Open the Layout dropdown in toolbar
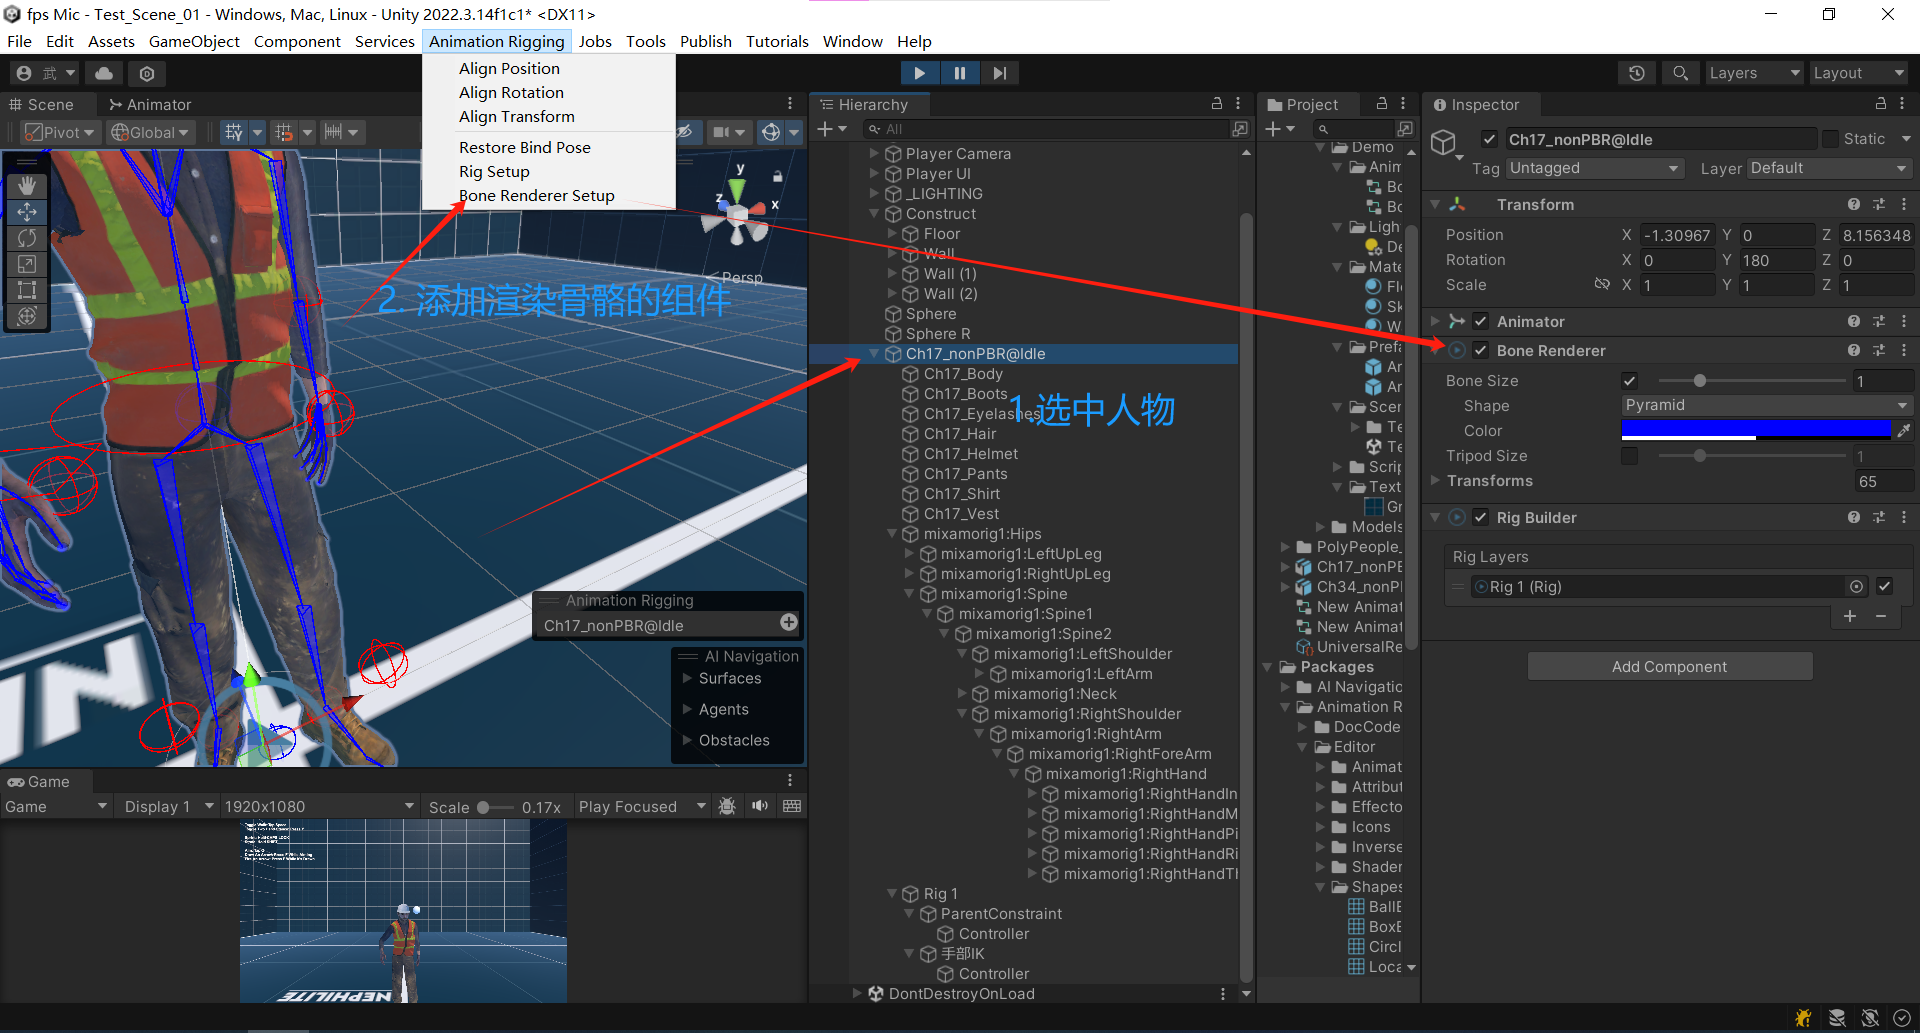Image resolution: width=1920 pixels, height=1033 pixels. (x=1859, y=73)
